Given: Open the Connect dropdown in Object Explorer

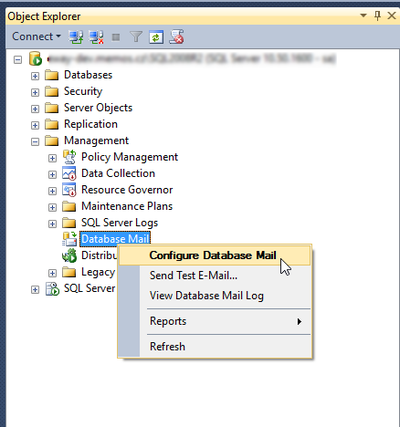Looking at the screenshot, I should pos(36,36).
